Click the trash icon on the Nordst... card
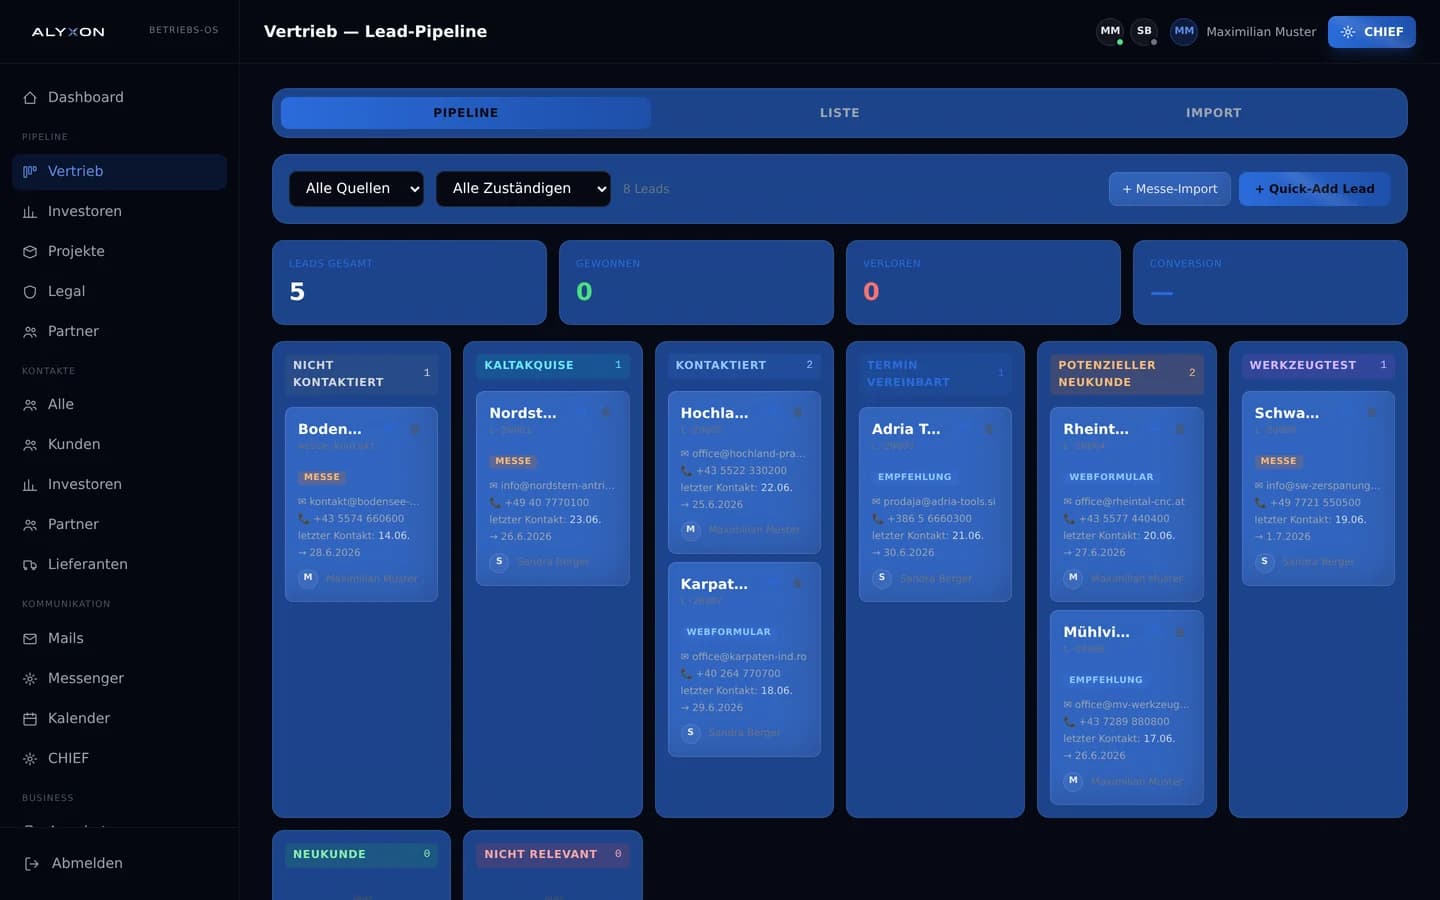Viewport: 1440px width, 900px height. 606,413
